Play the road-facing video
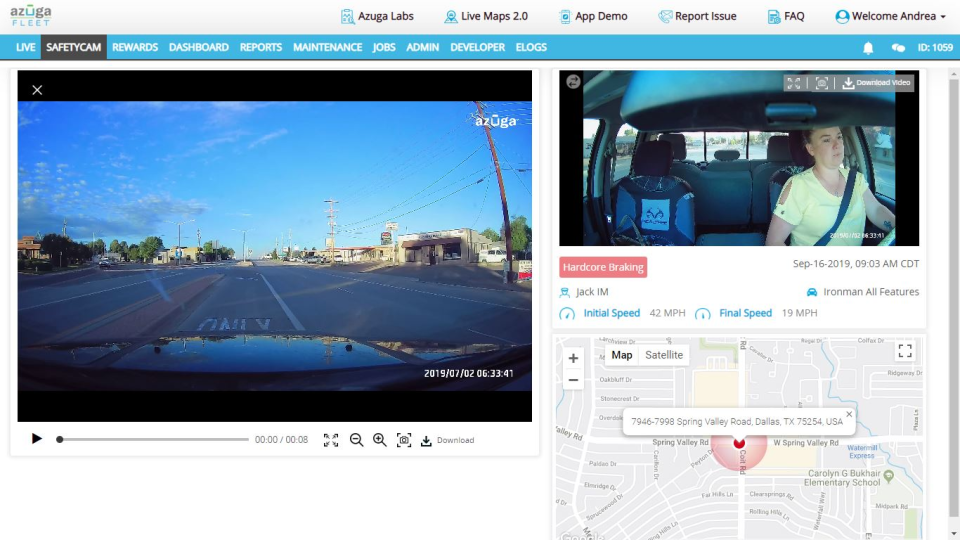The height and width of the screenshot is (540, 960). [37, 439]
